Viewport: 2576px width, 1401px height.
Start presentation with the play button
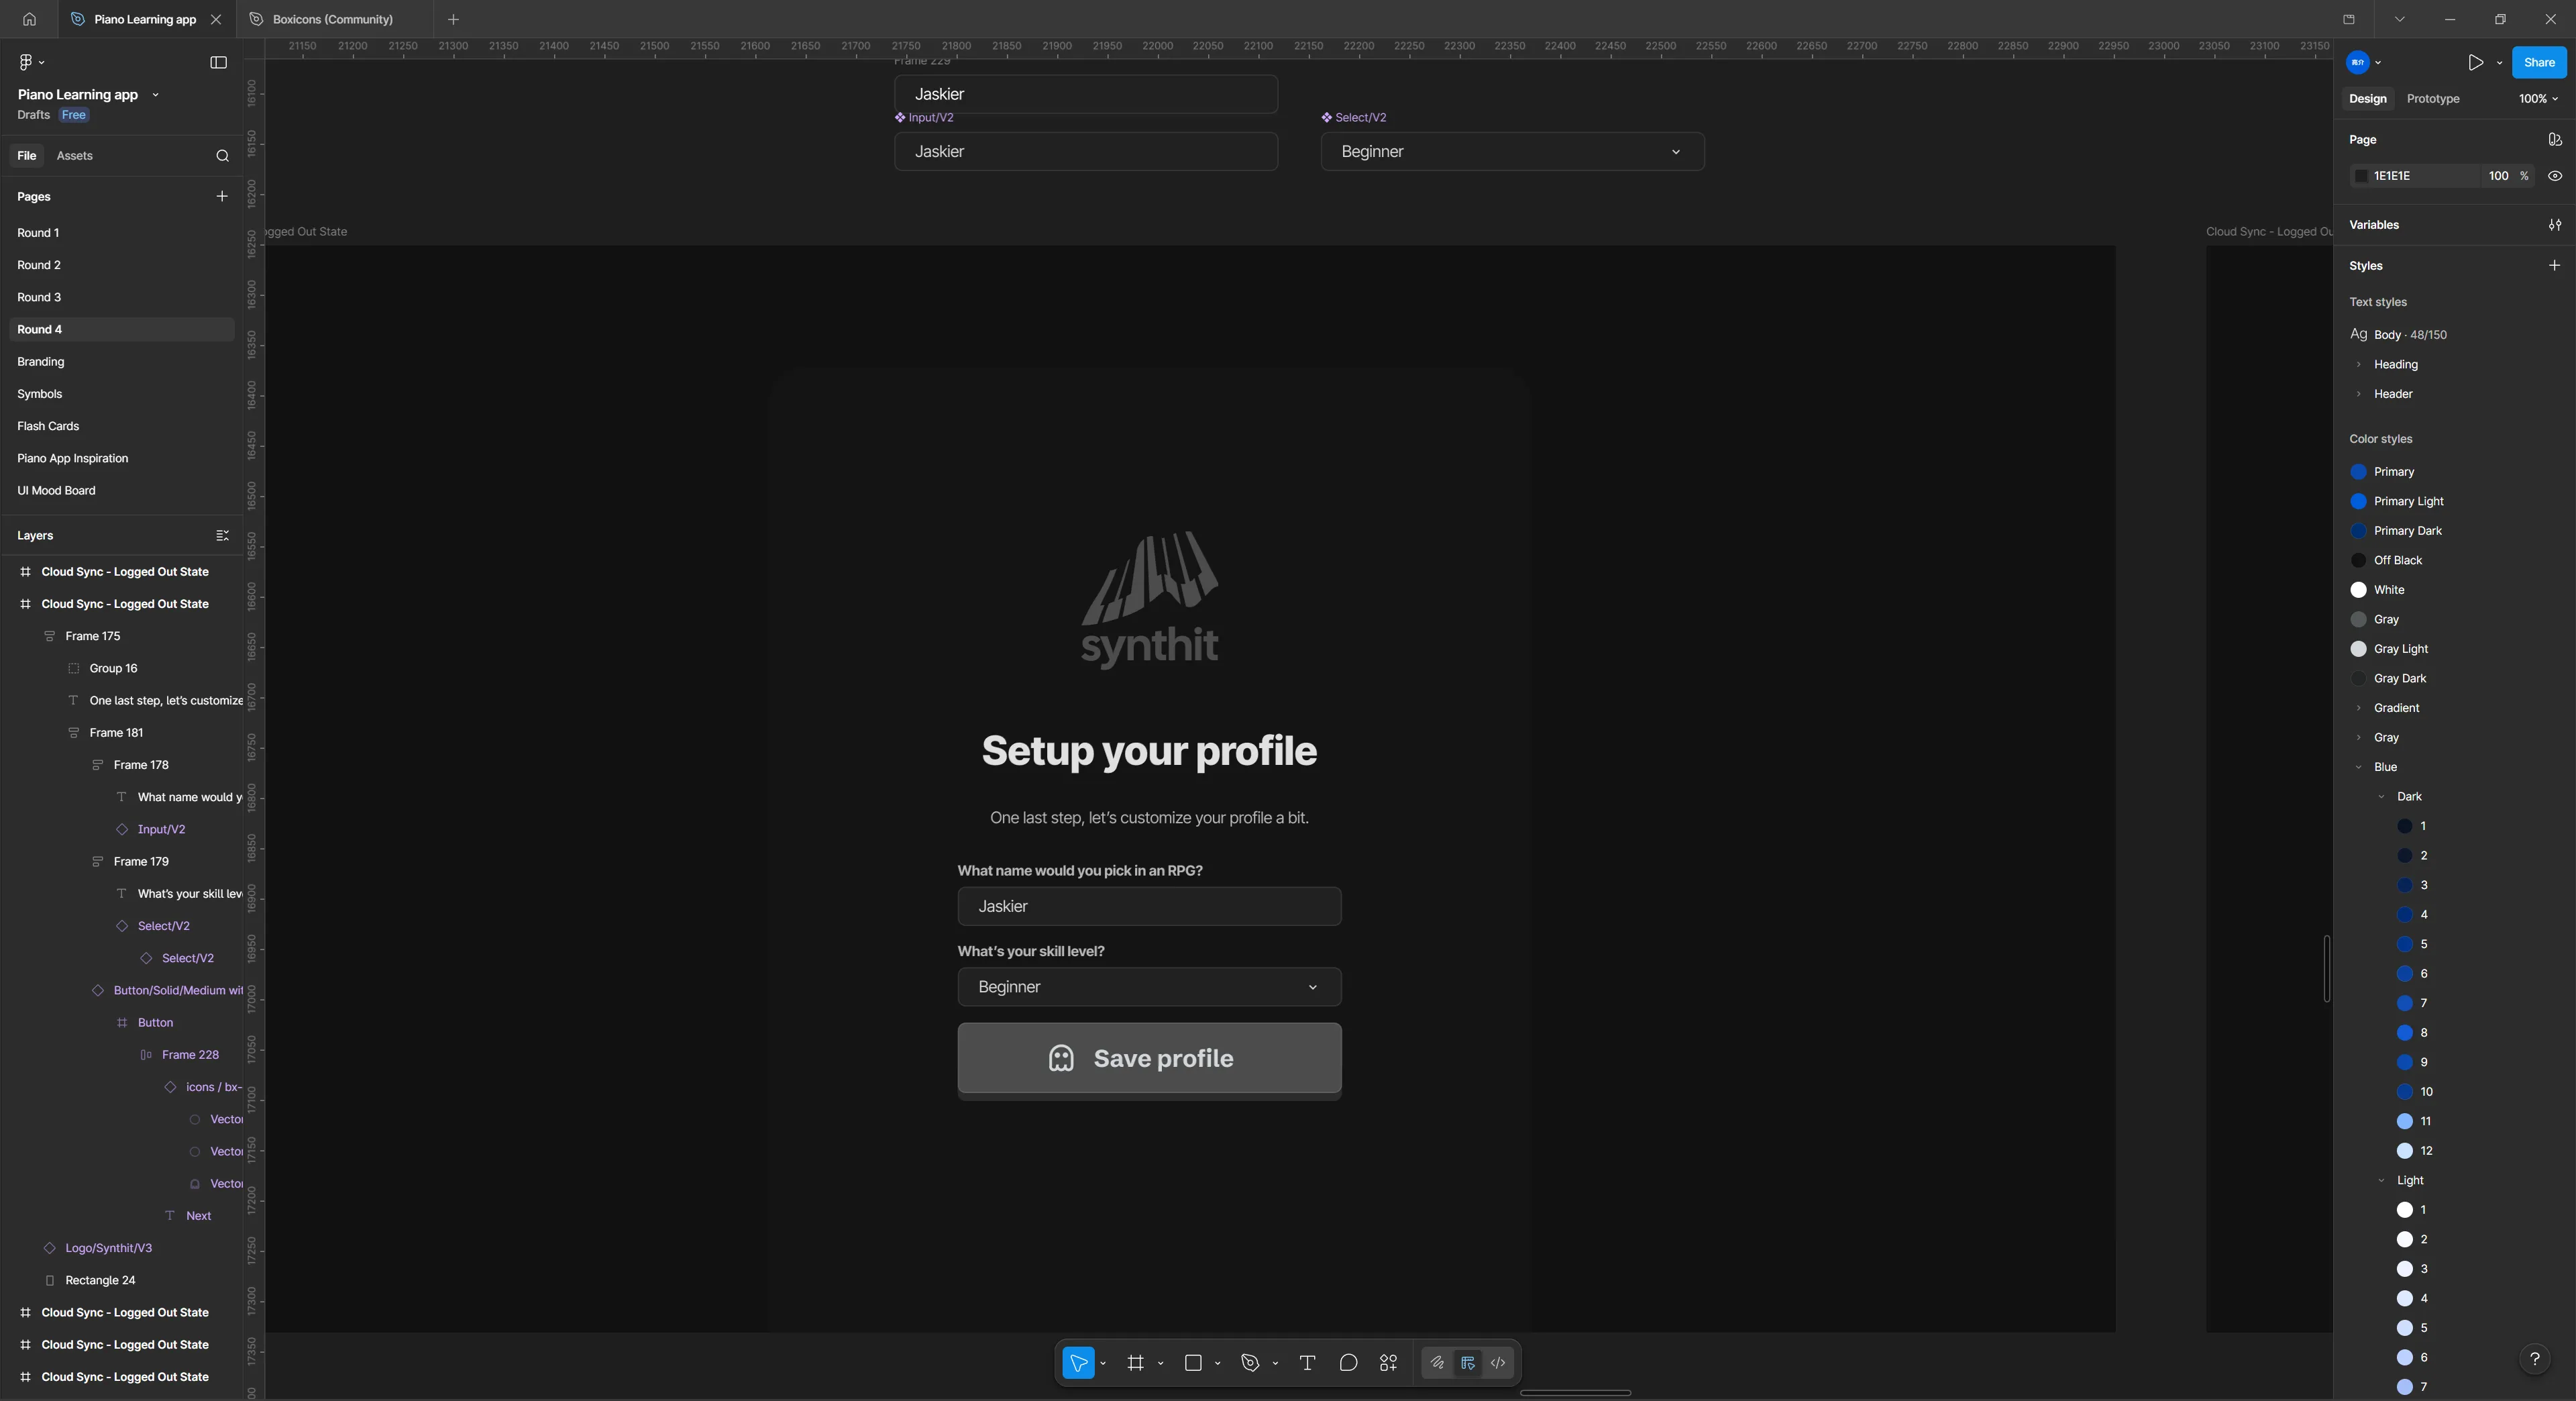[2477, 62]
